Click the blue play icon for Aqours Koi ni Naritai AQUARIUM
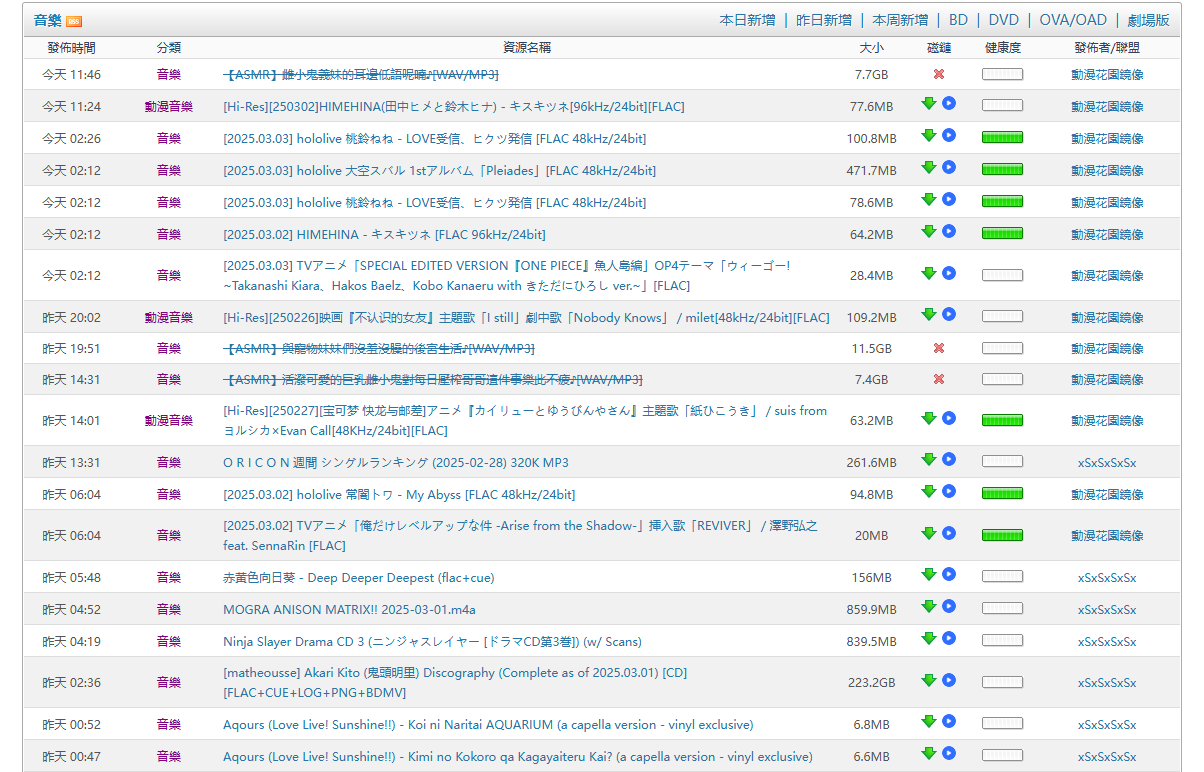Viewport: 1204px width, 772px height. (949, 722)
